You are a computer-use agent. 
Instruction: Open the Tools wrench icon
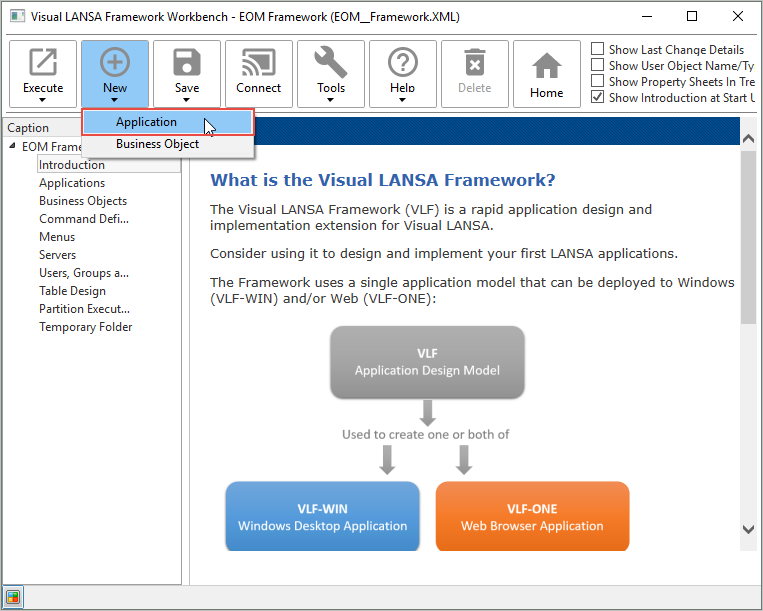[x=330, y=62]
